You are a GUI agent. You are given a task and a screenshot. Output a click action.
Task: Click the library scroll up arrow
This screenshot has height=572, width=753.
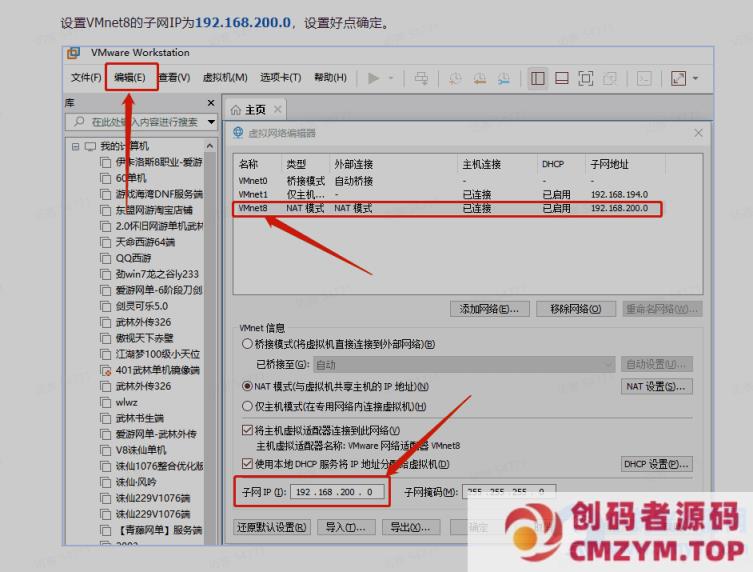coord(210,146)
